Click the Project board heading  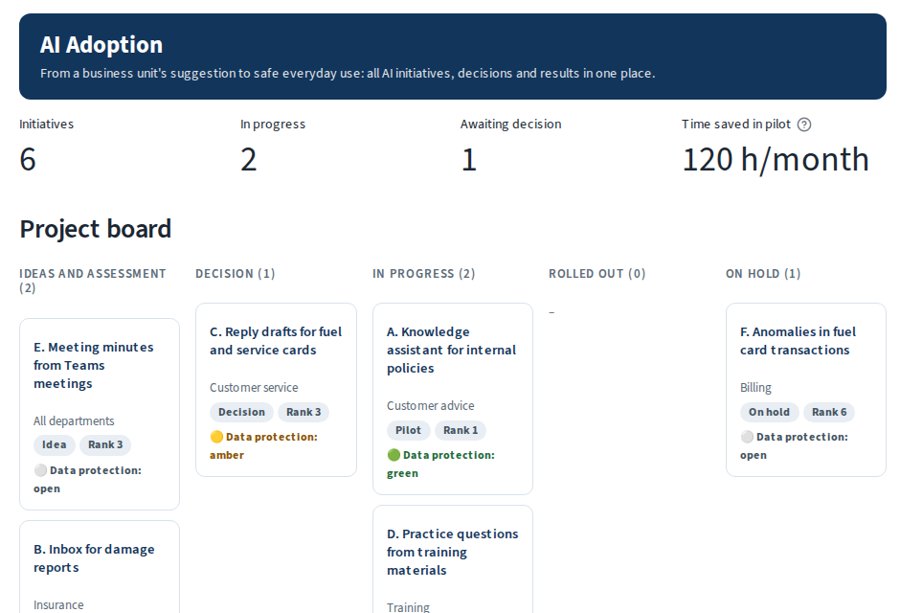95,229
